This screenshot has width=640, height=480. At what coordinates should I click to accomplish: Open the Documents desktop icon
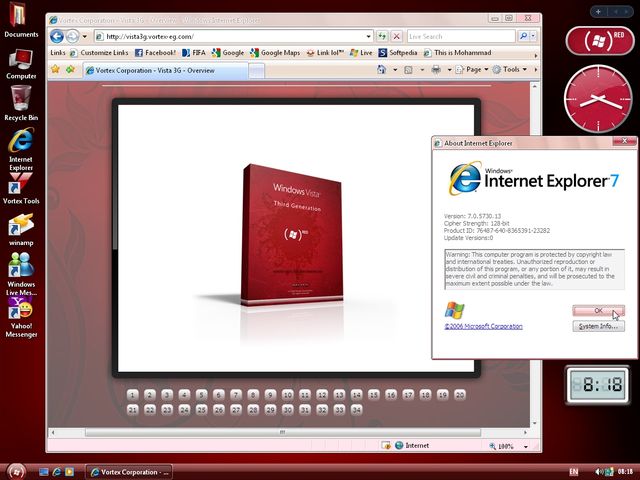[x=21, y=21]
